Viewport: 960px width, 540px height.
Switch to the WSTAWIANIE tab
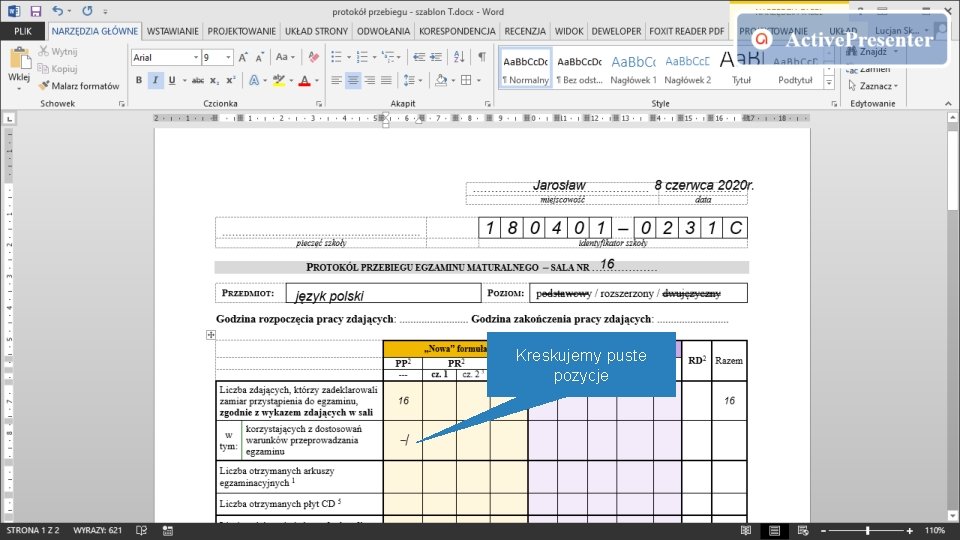coord(173,31)
